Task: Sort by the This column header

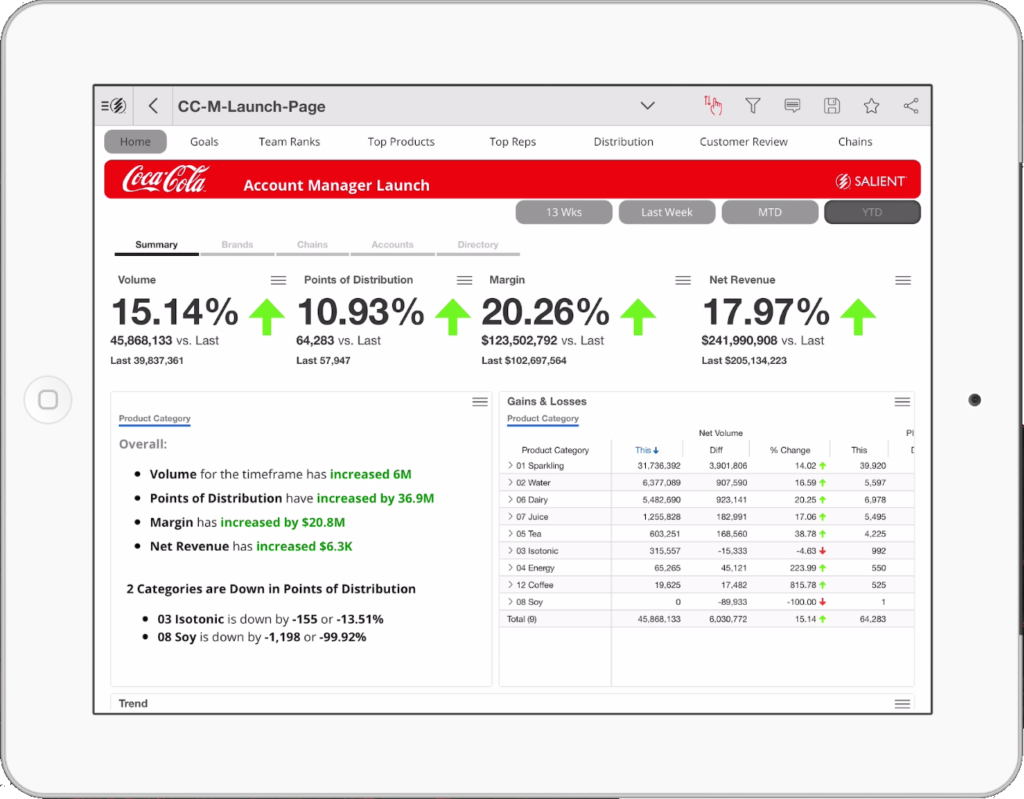Action: point(647,450)
